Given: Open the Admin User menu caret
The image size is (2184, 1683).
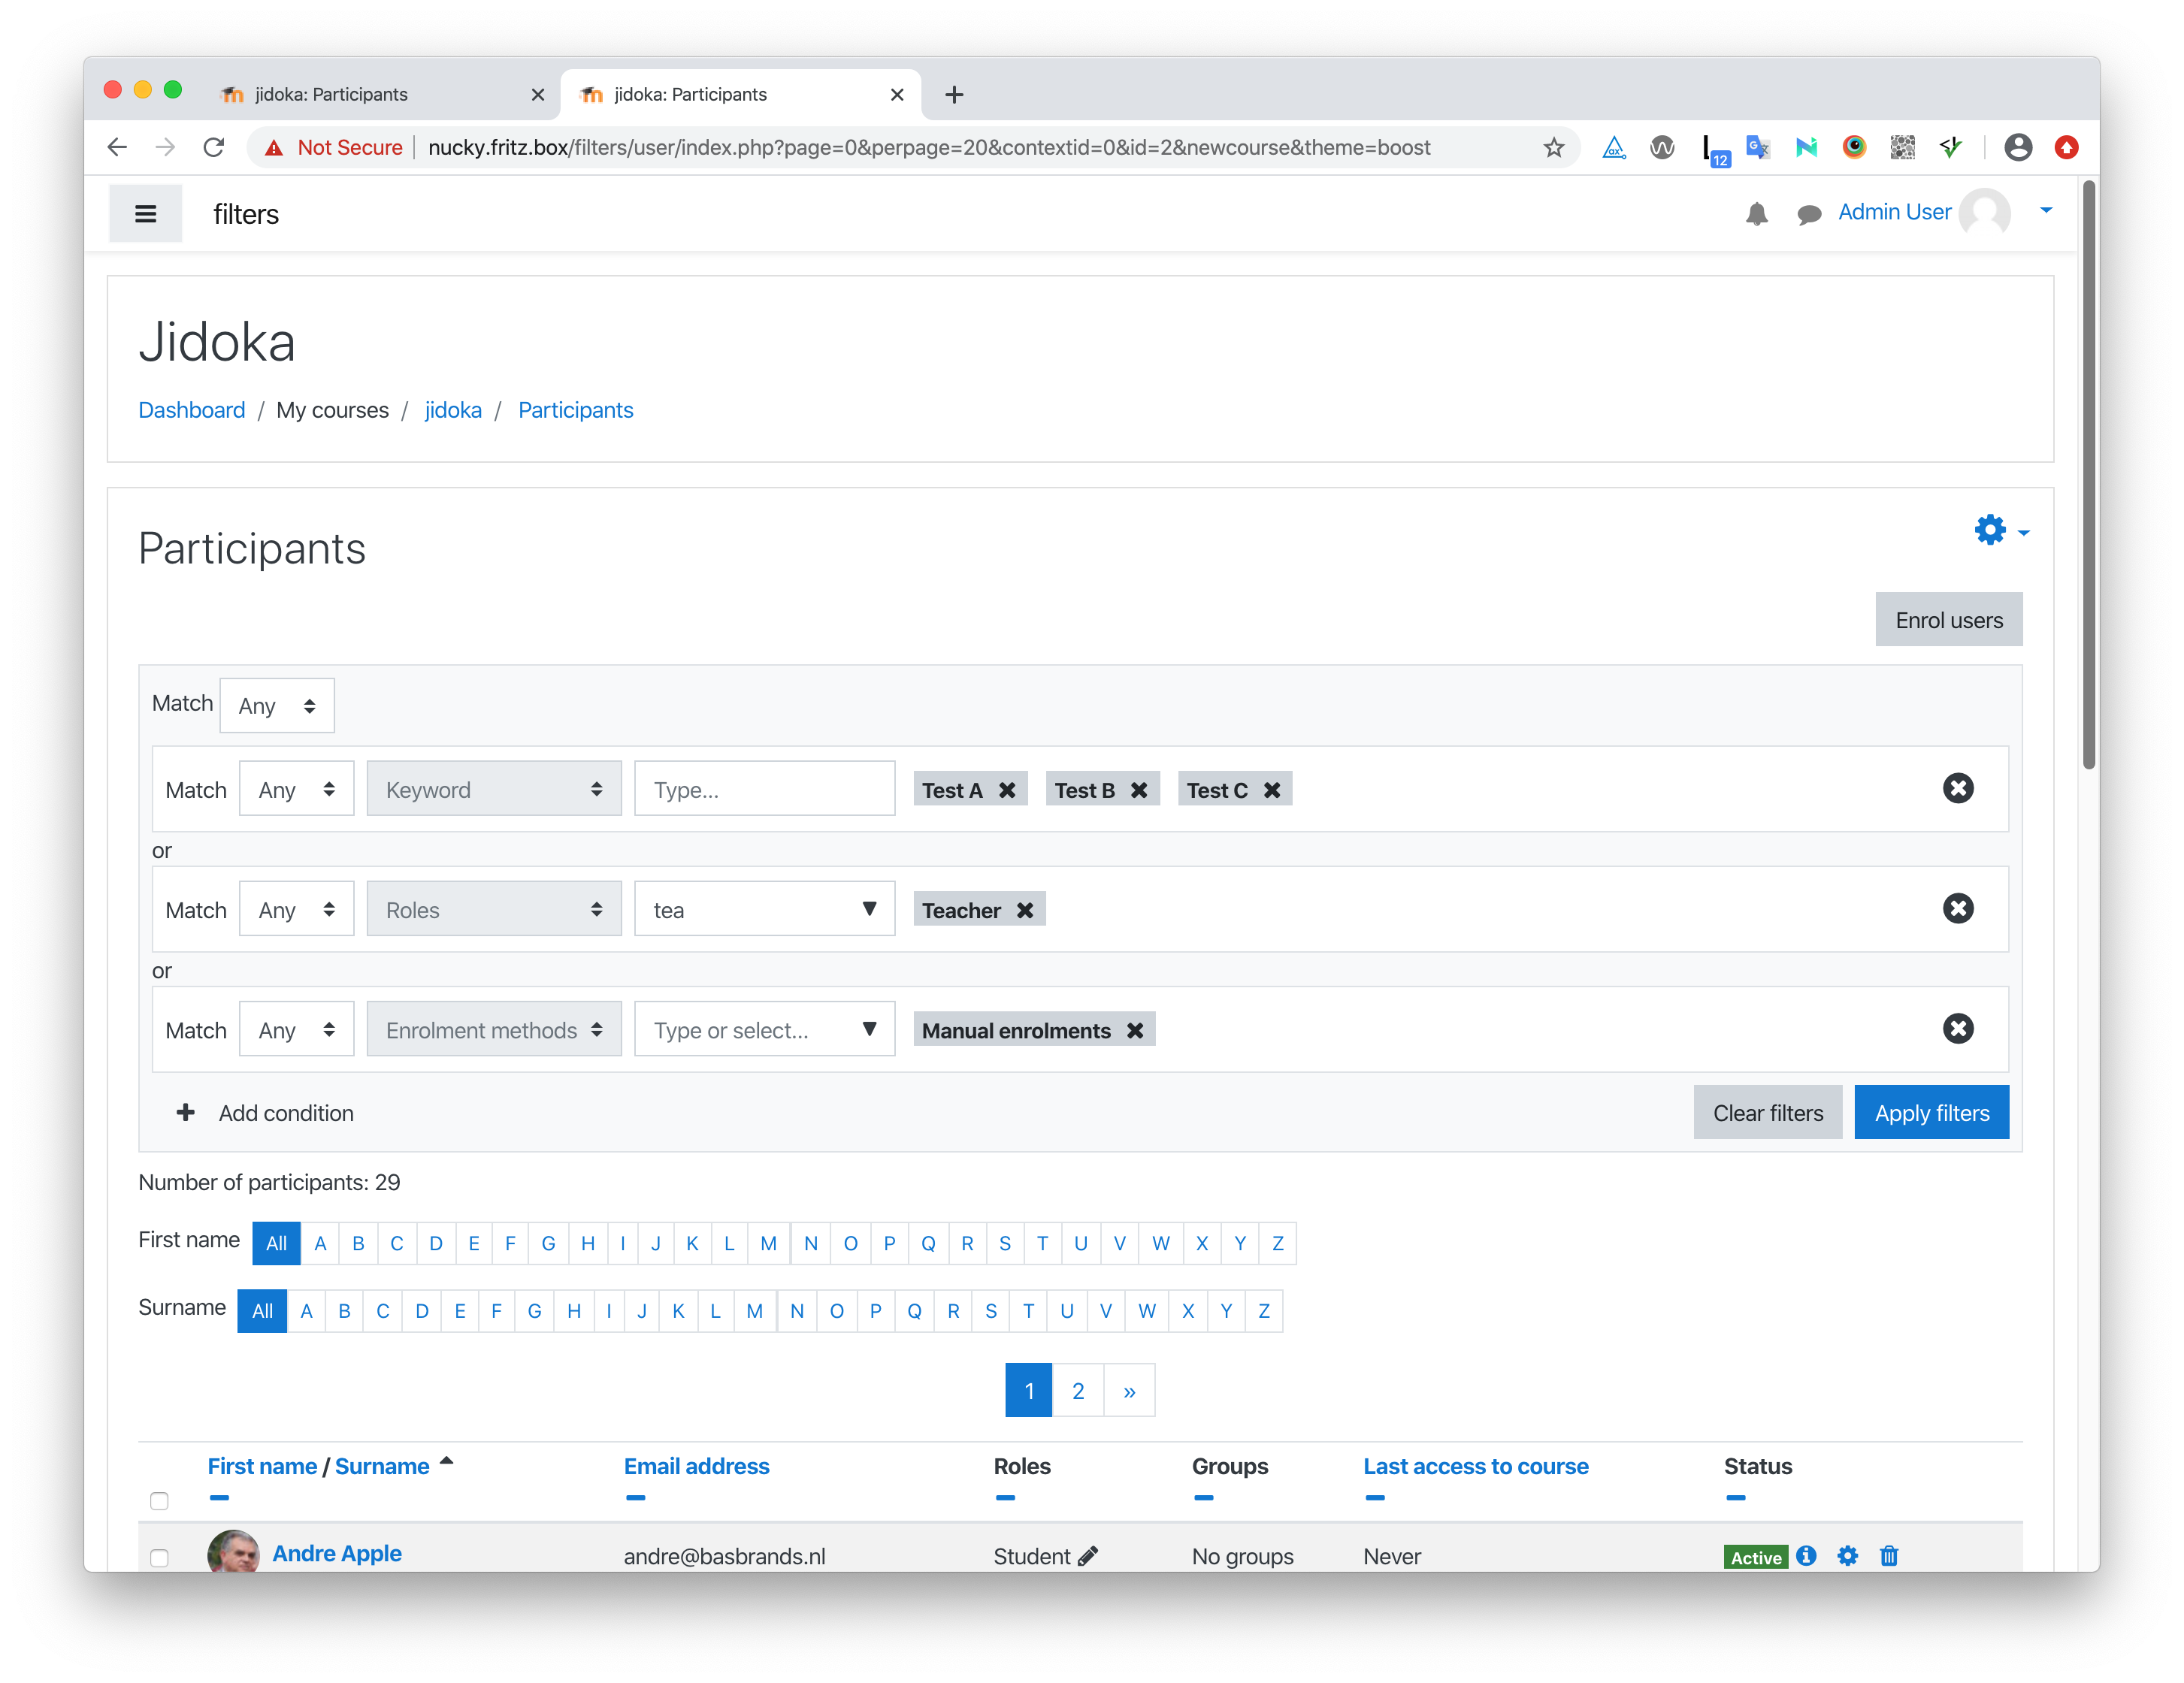Looking at the screenshot, I should tap(2046, 211).
